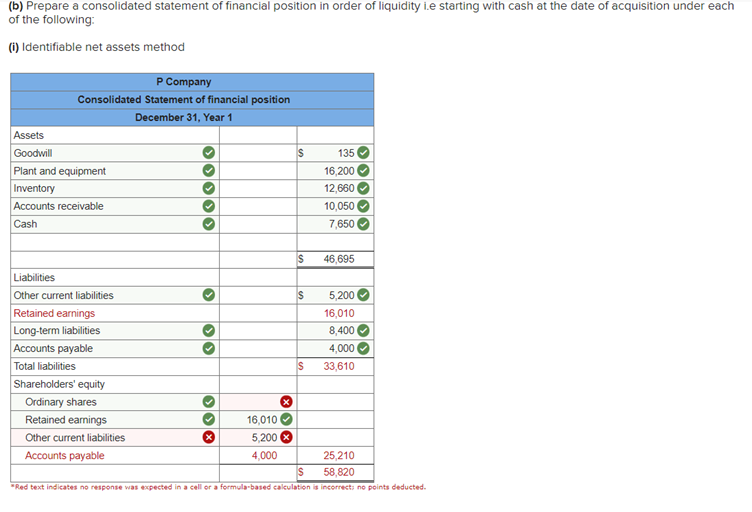Click green check icon beside Cash label
Screen dimensions: 752x512
[209, 224]
